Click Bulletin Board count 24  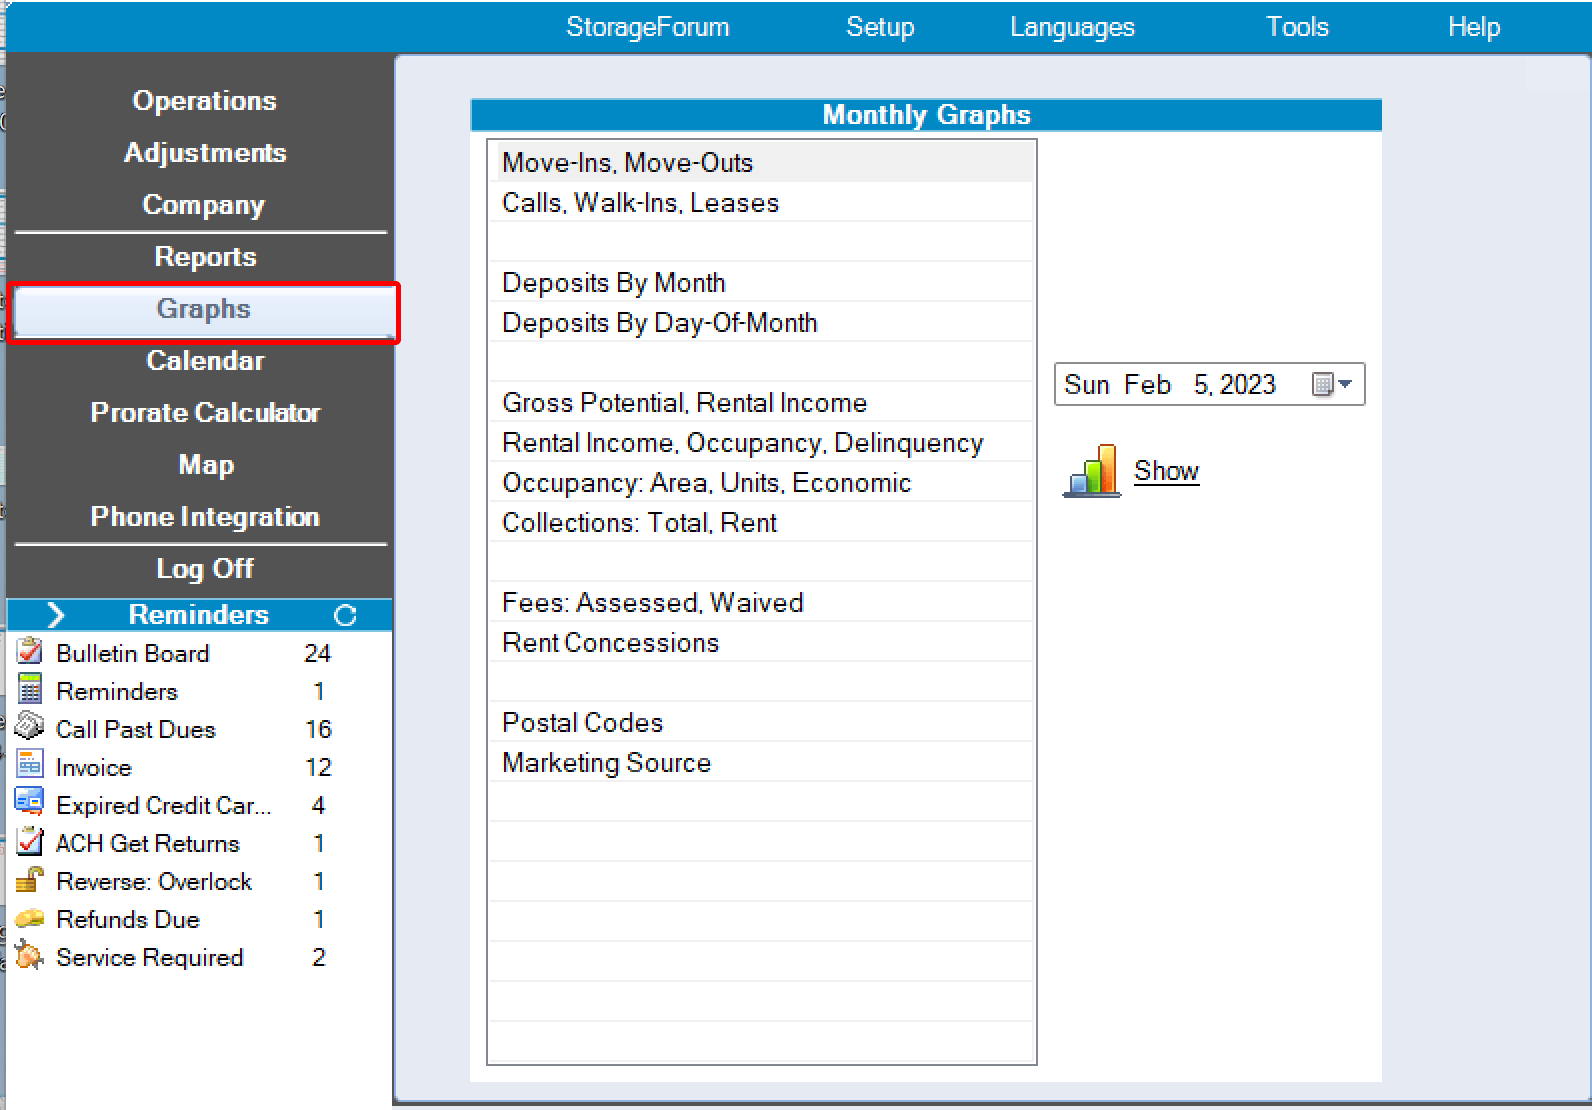coord(318,653)
